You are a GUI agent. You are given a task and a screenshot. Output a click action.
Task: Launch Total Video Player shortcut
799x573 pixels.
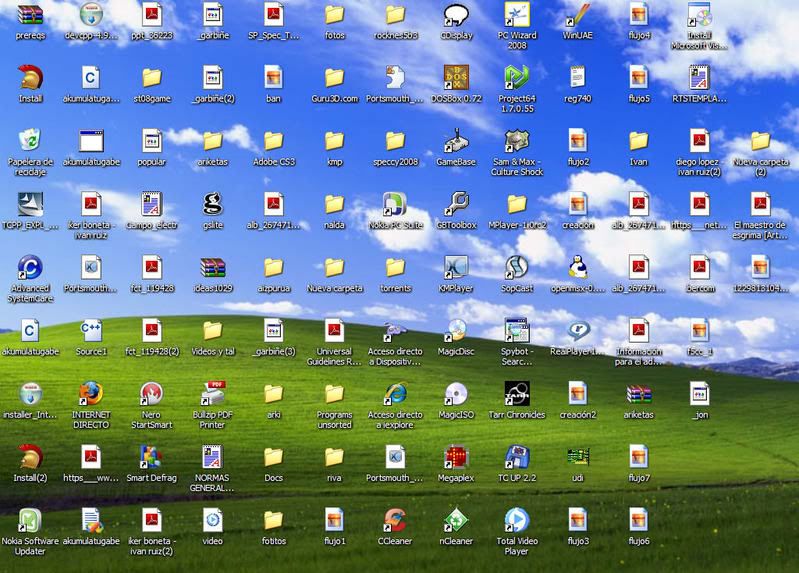coord(517,520)
